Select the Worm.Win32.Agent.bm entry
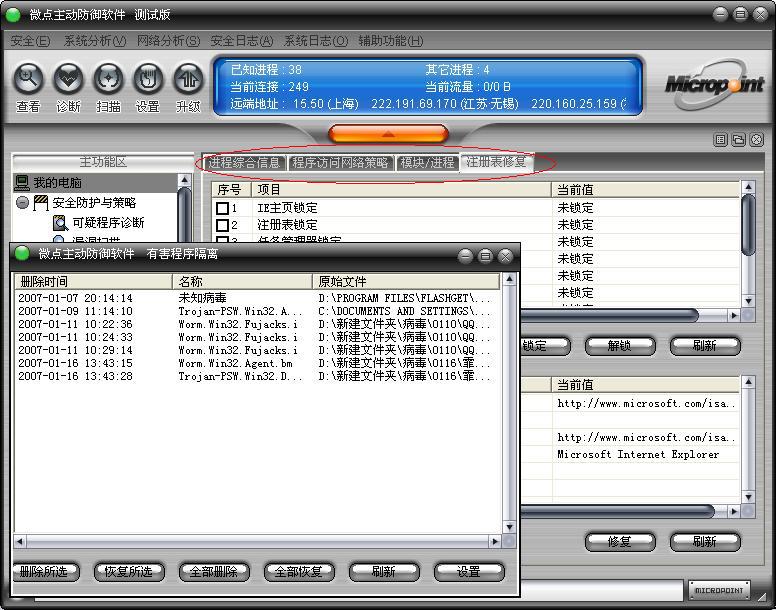 coord(256,363)
